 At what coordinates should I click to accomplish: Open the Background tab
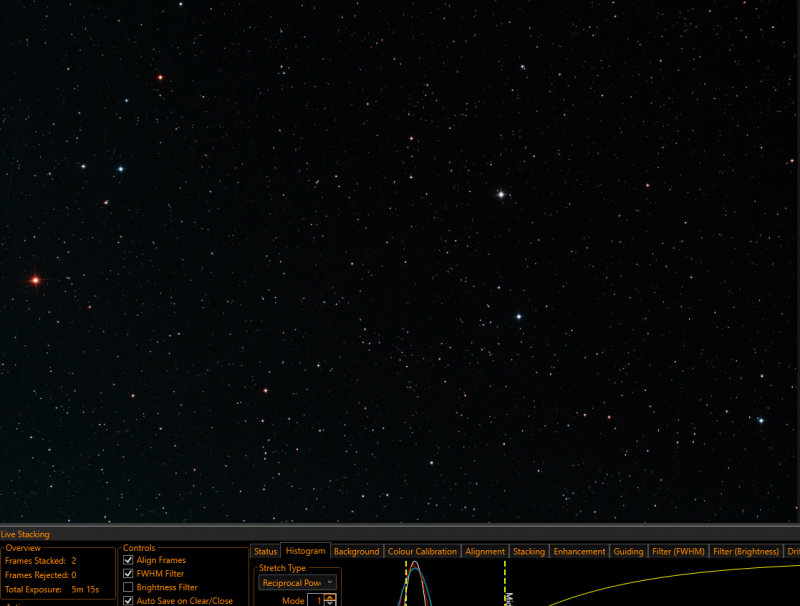point(357,551)
